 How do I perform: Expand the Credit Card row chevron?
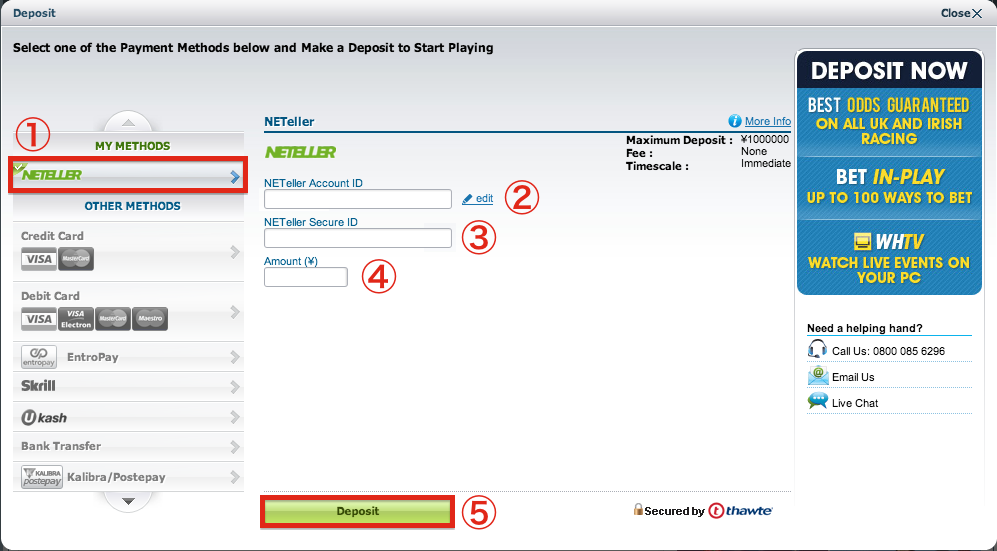click(x=235, y=252)
